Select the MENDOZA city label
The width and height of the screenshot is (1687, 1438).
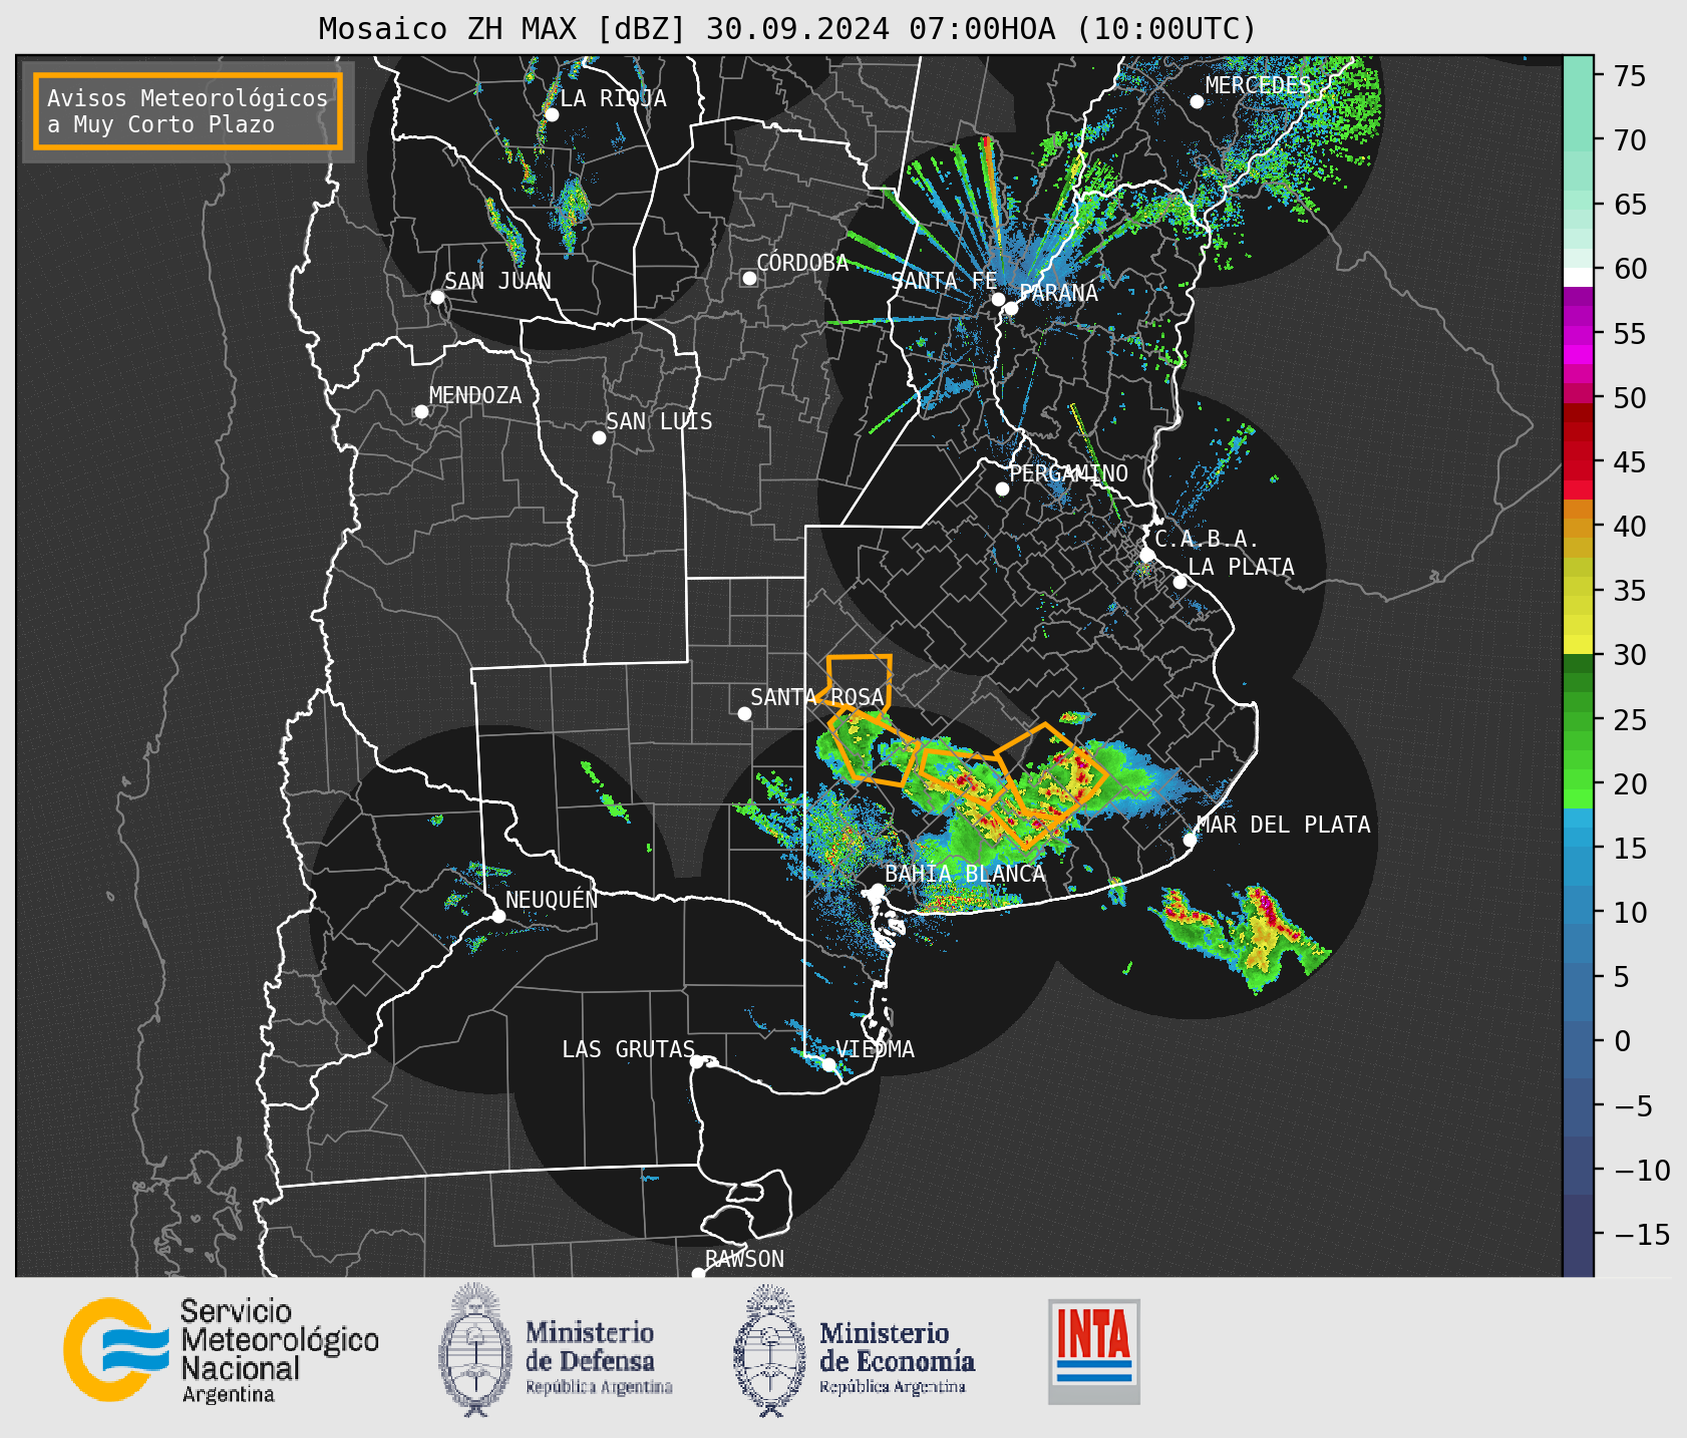click(475, 396)
